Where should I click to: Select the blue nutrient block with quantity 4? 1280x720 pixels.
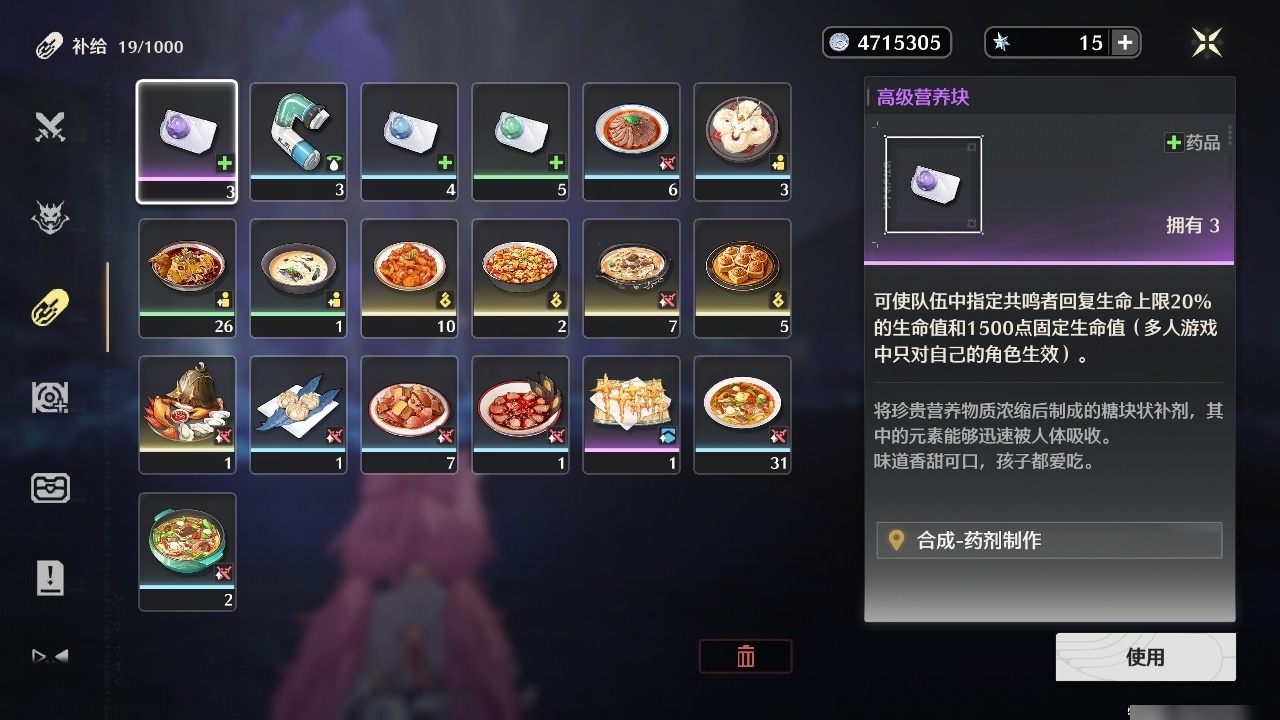click(x=409, y=142)
